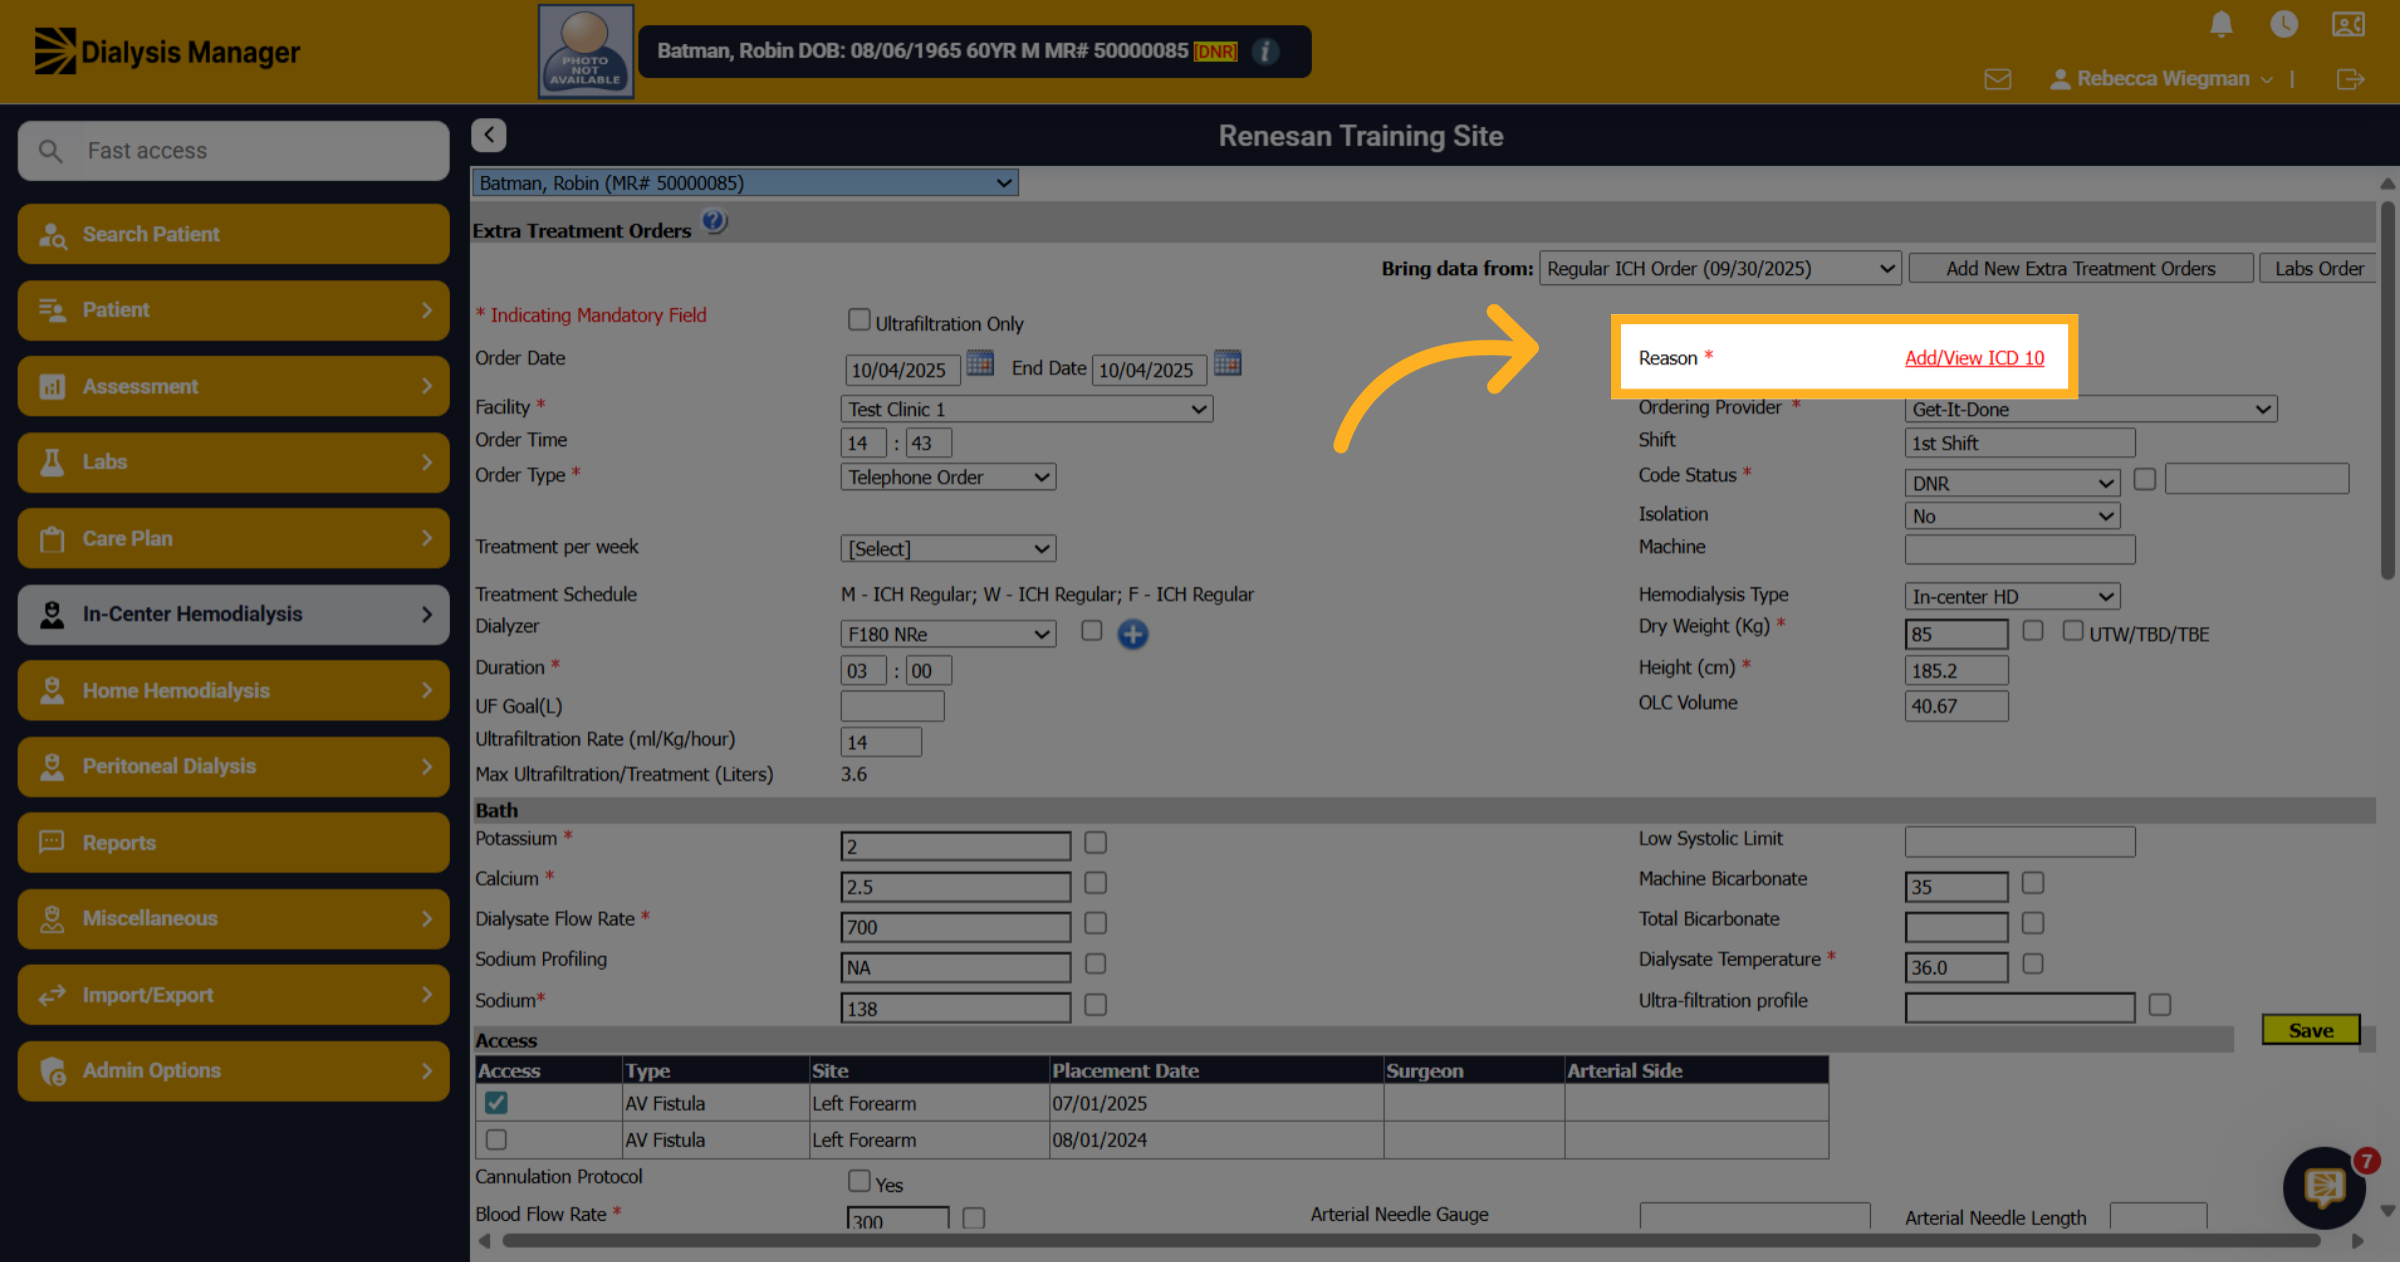Toggle the checkbox next to Potassium field

pos(1096,842)
